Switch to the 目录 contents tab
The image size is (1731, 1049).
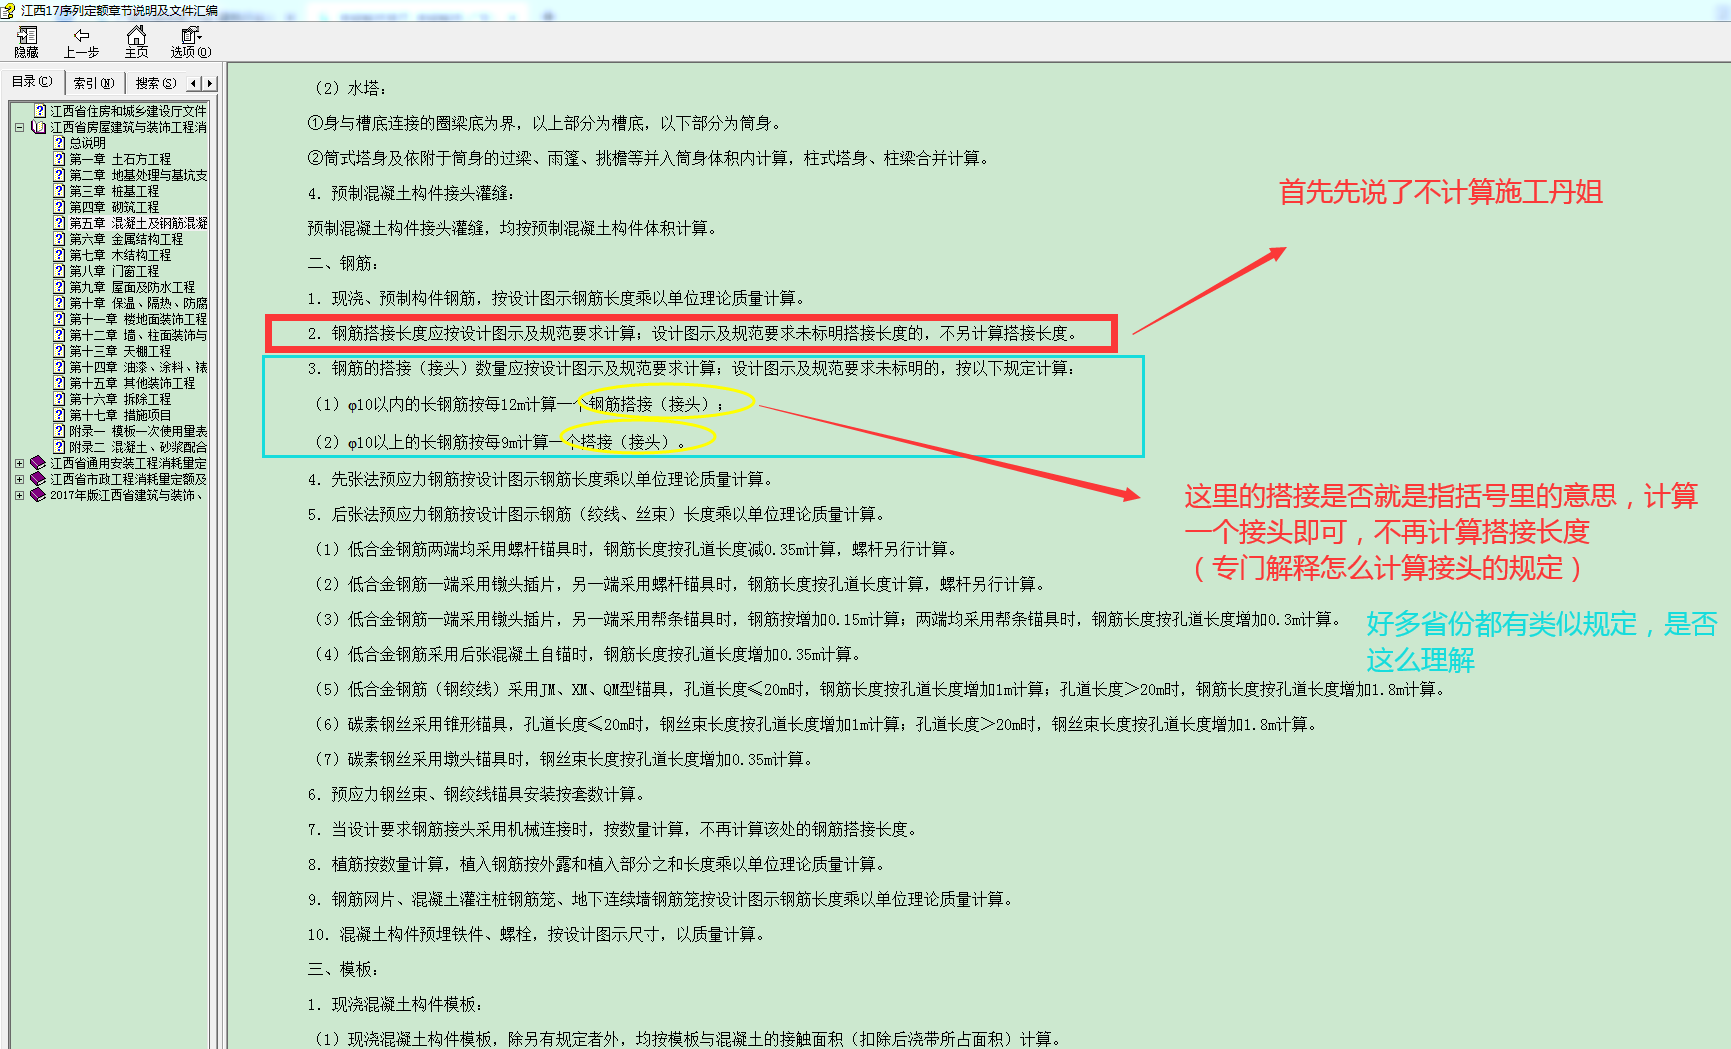[x=32, y=82]
